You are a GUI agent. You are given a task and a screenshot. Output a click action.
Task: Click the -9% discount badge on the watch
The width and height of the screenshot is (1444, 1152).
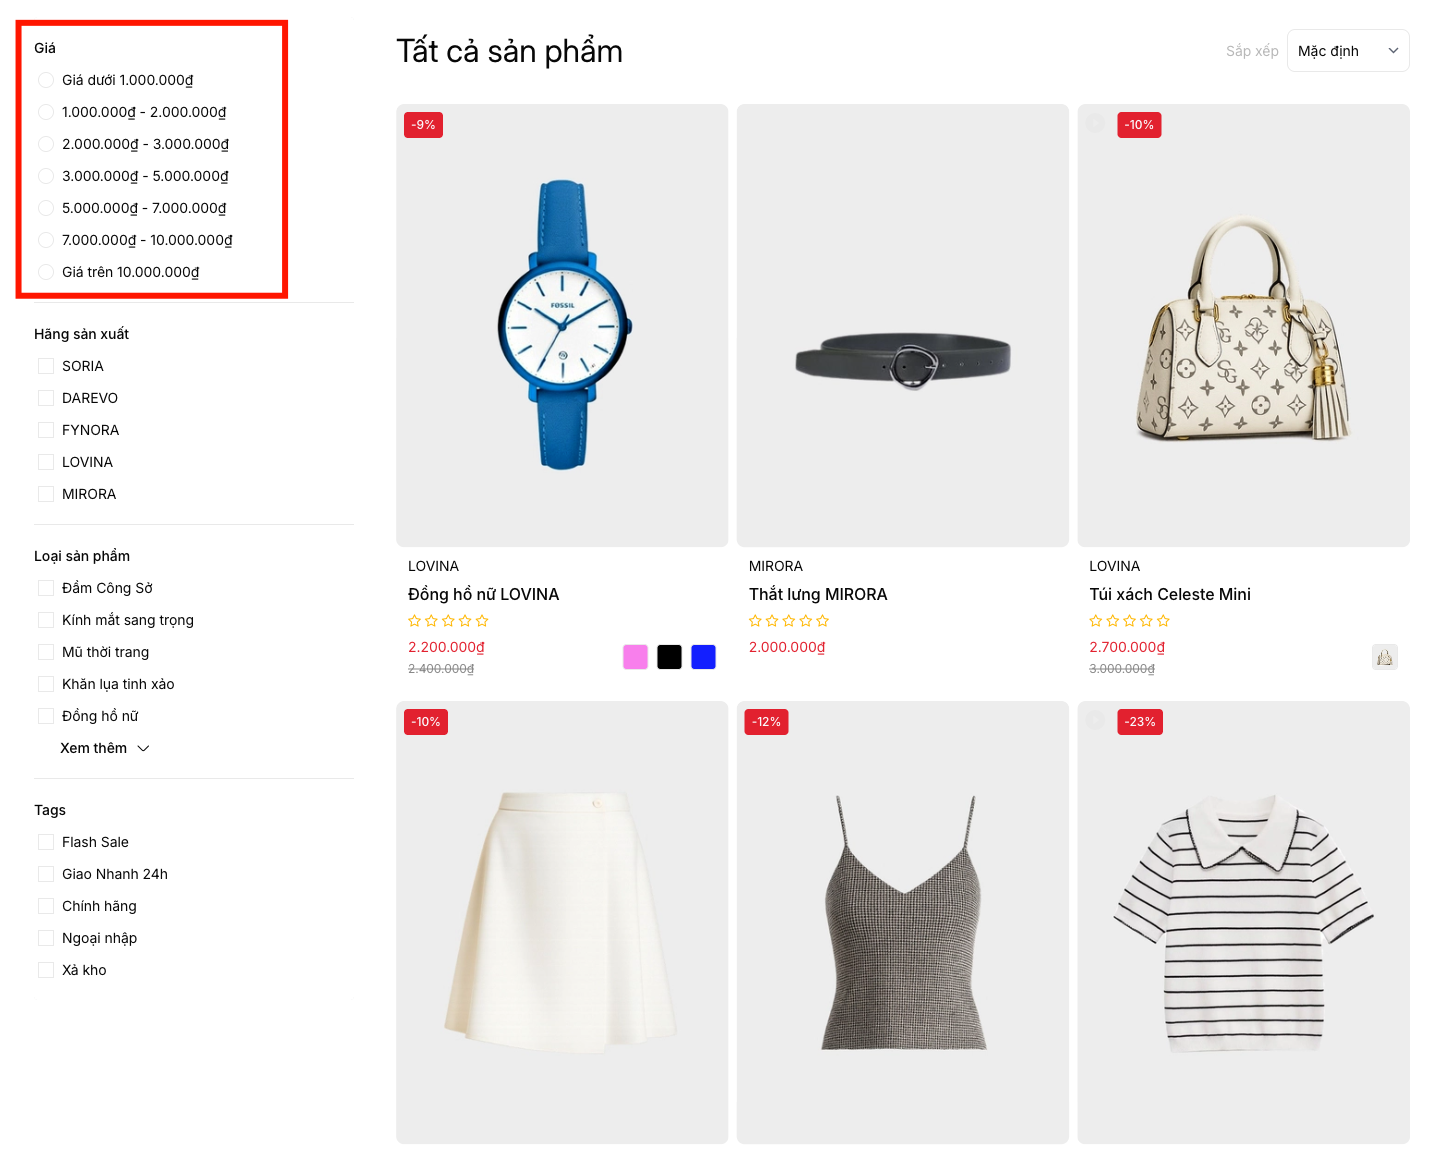pos(424,125)
